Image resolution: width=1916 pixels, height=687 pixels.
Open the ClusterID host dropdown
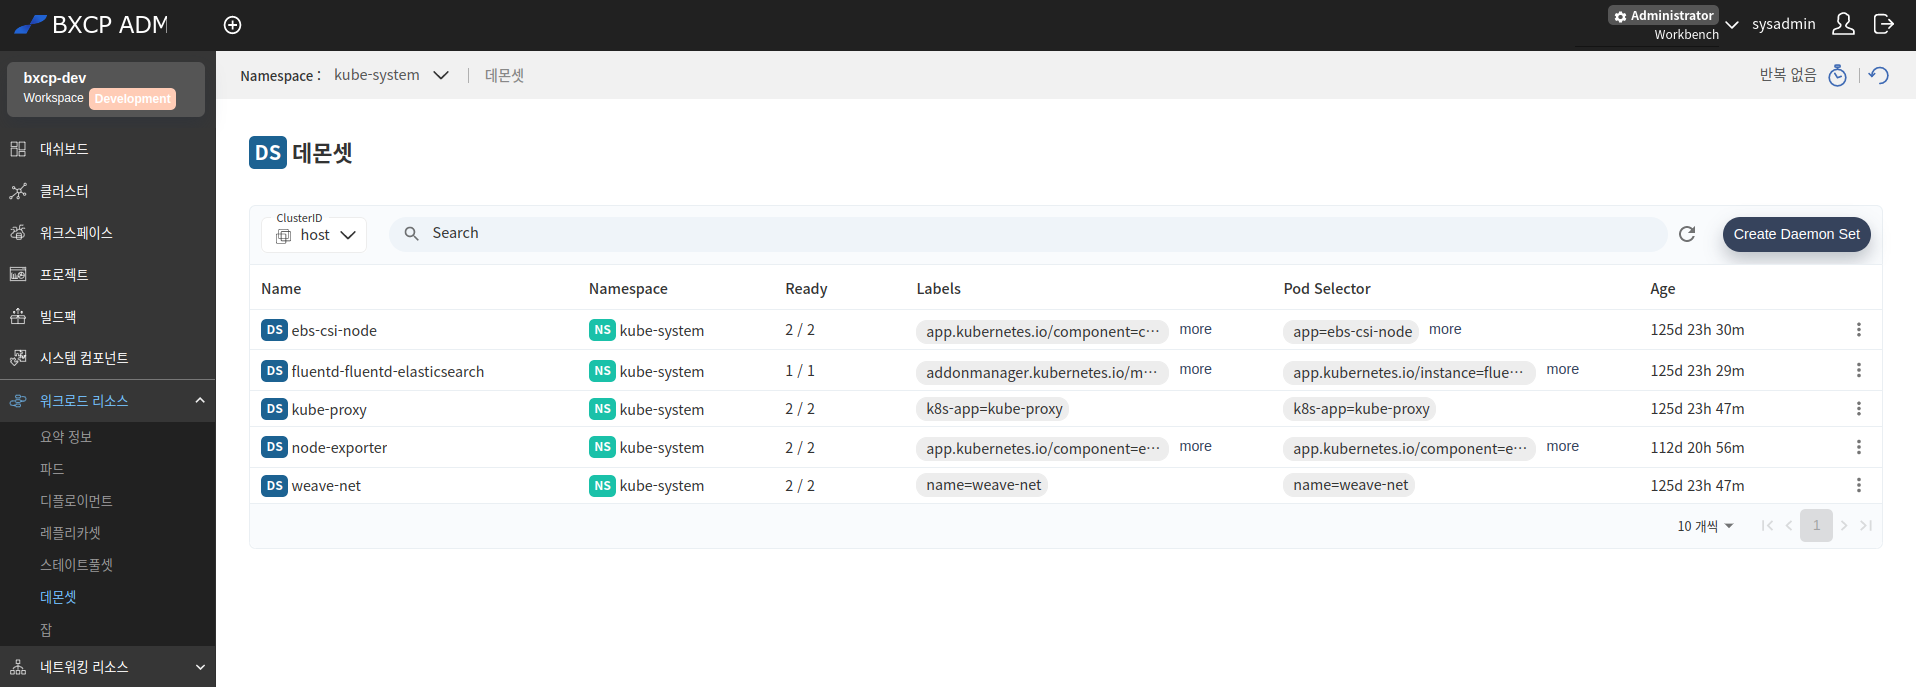point(314,235)
